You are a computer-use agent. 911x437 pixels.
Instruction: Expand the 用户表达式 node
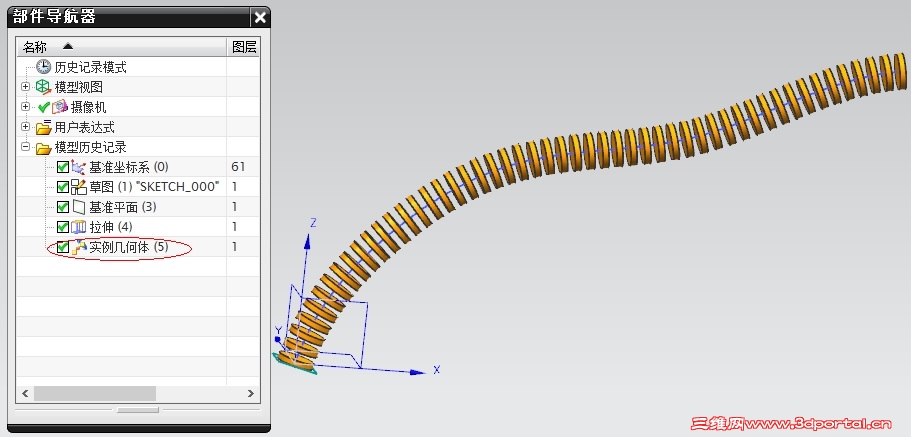[25, 127]
